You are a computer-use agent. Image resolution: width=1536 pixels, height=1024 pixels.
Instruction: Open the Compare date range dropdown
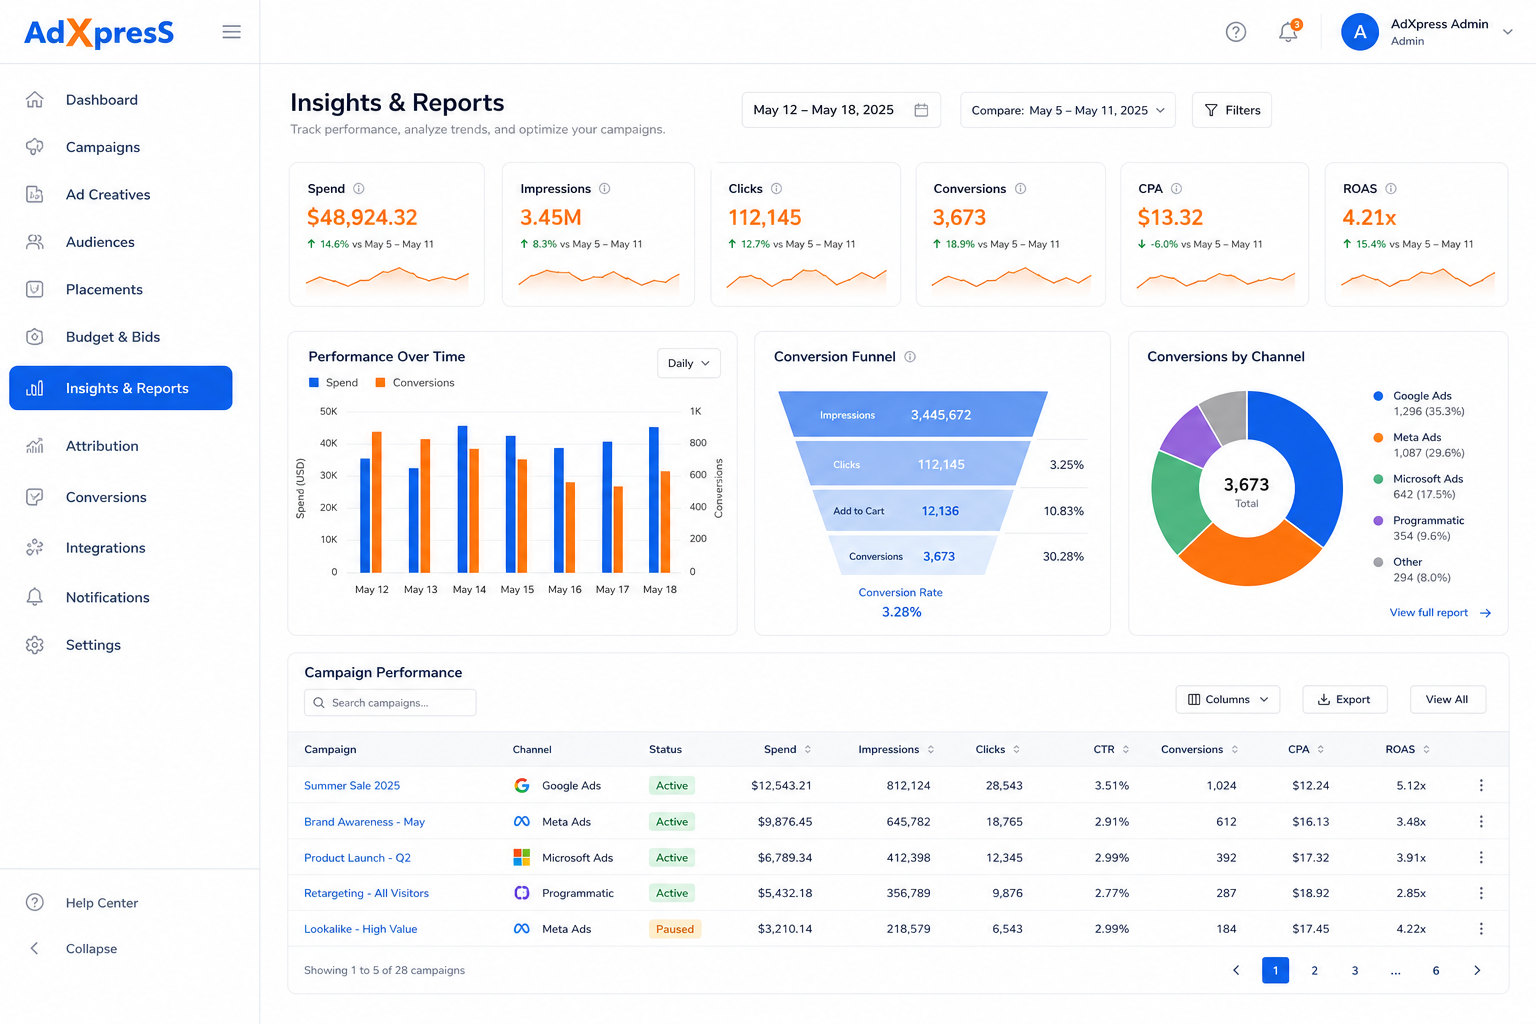(x=1068, y=110)
